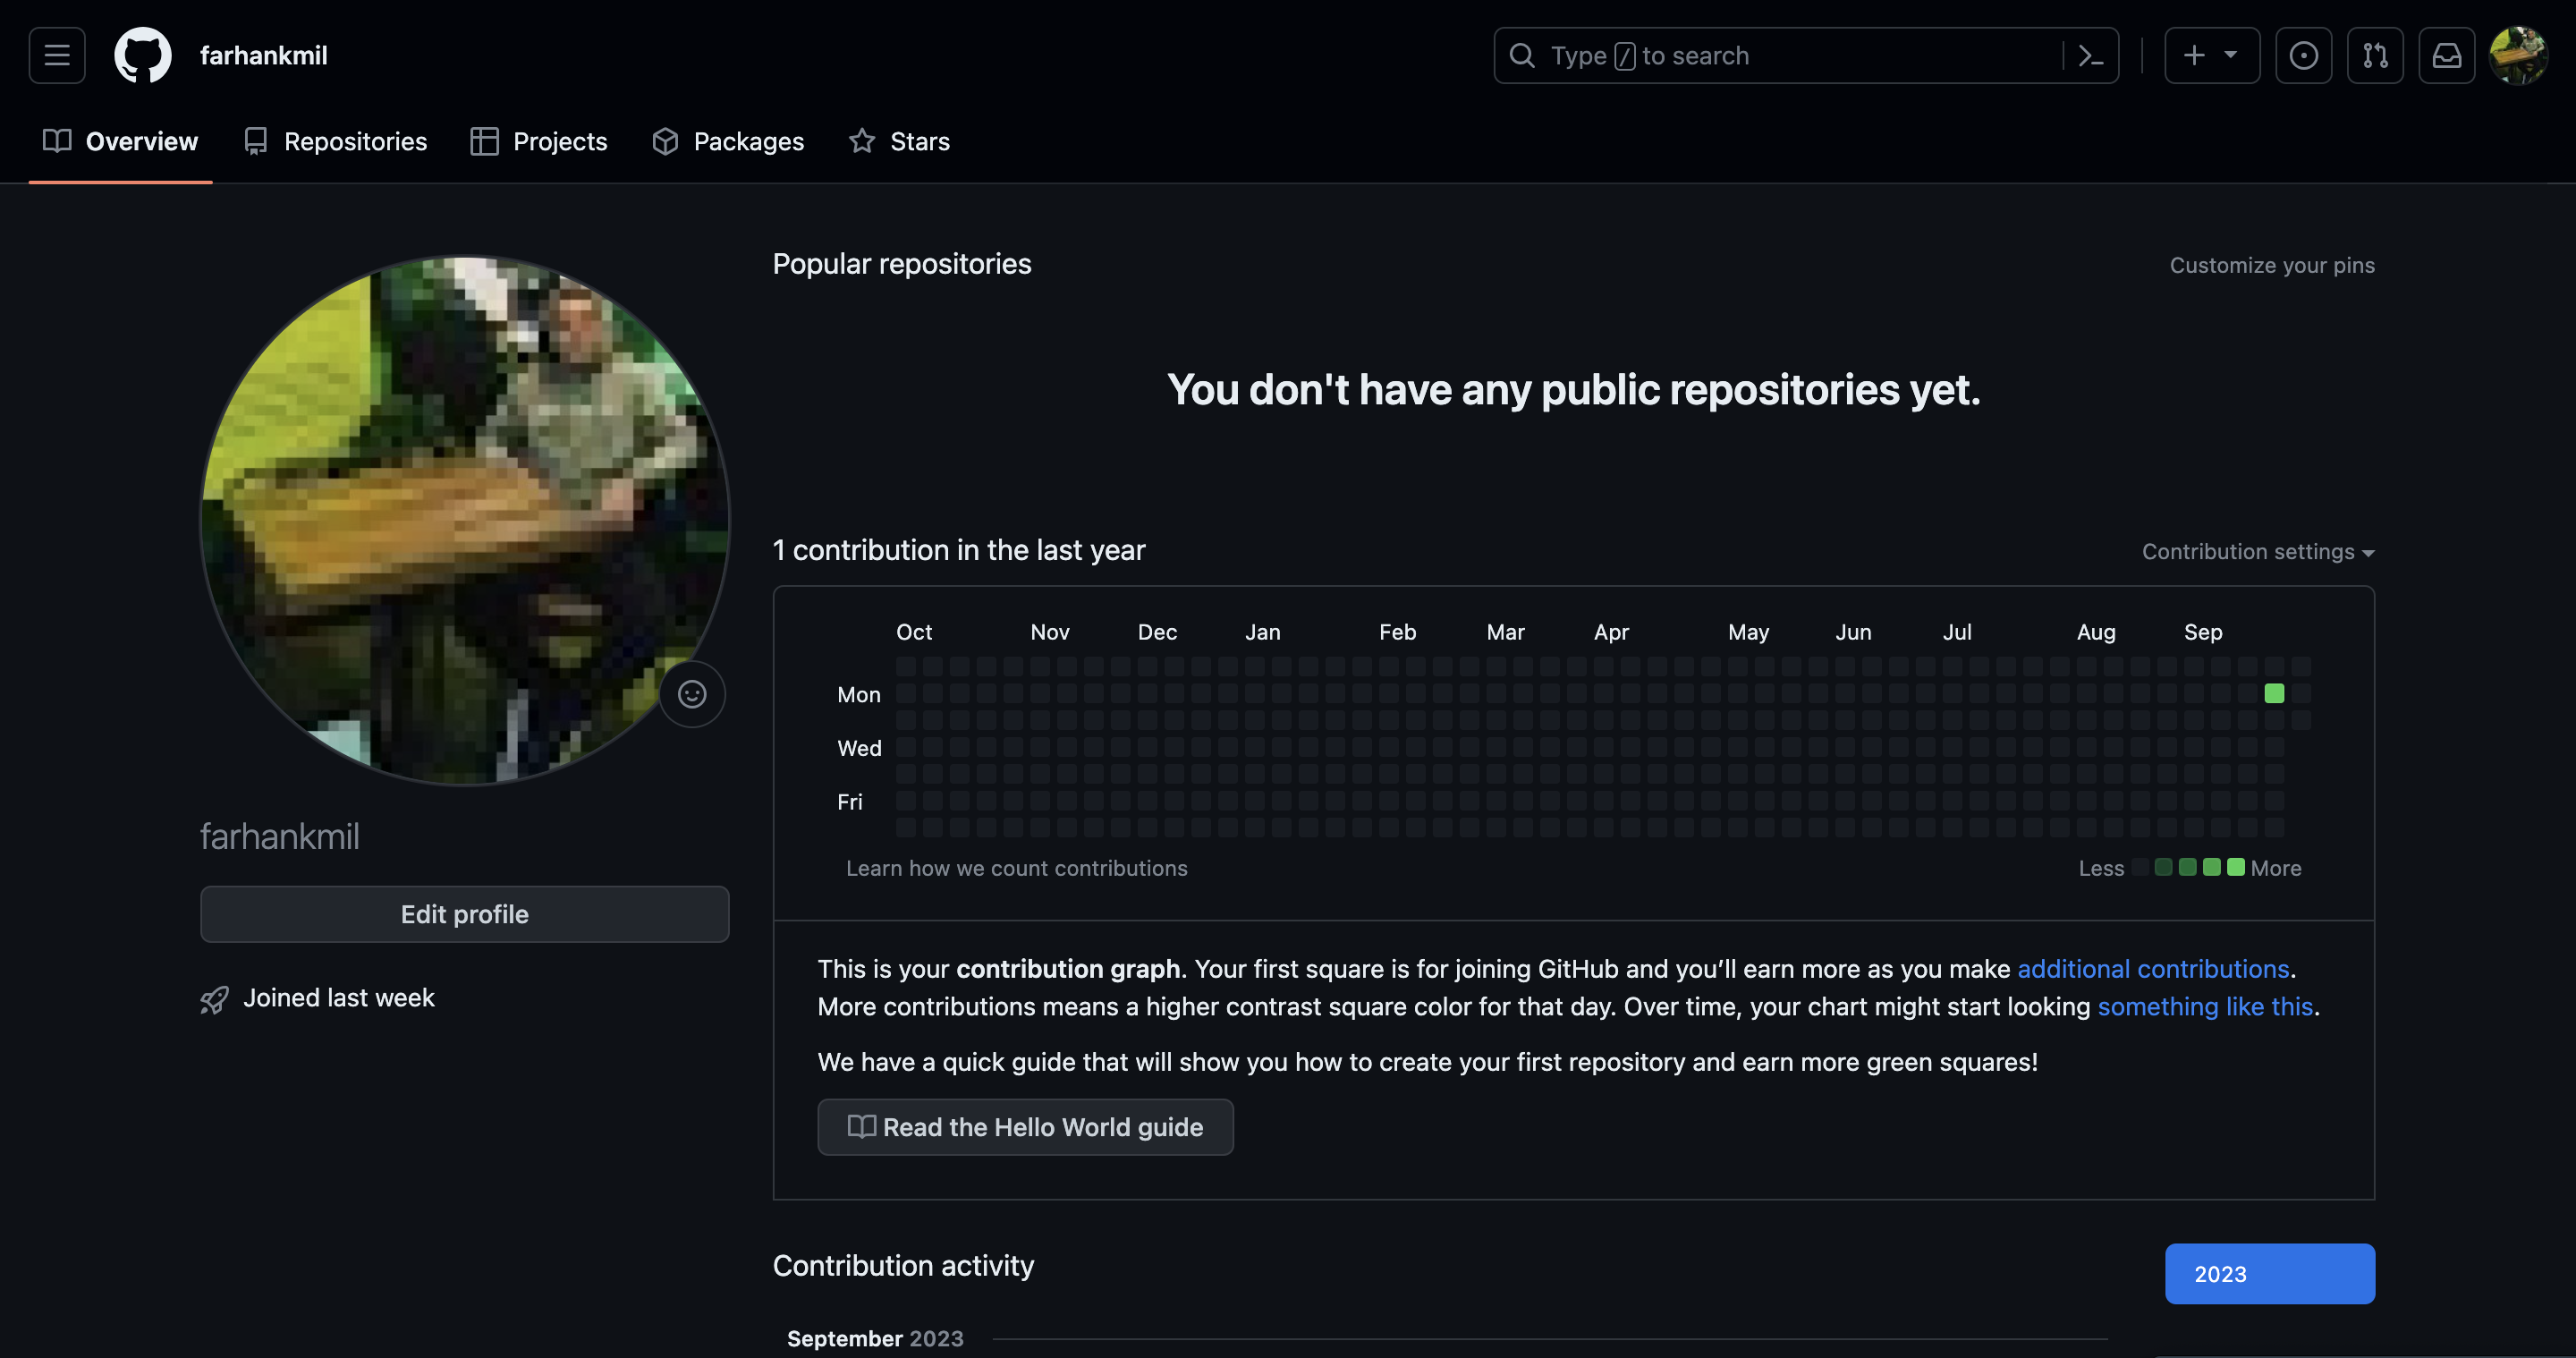2576x1358 pixels.
Task: Set status with the smiley icon
Action: (692, 694)
